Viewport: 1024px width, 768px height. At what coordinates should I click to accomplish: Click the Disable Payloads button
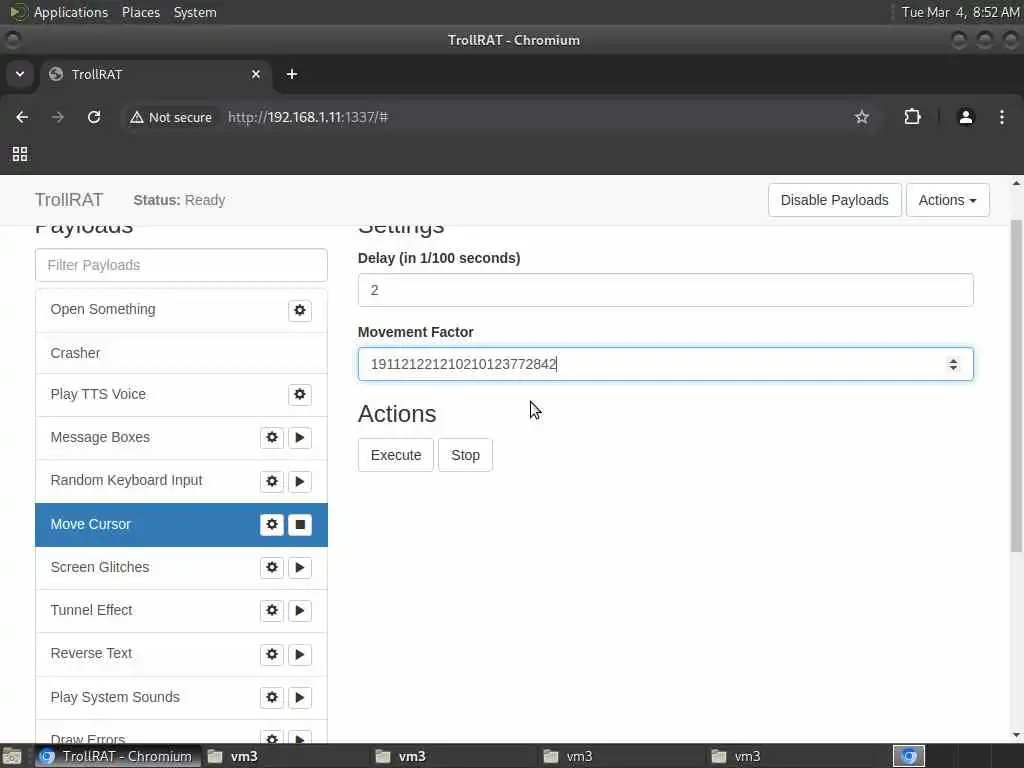click(x=835, y=200)
